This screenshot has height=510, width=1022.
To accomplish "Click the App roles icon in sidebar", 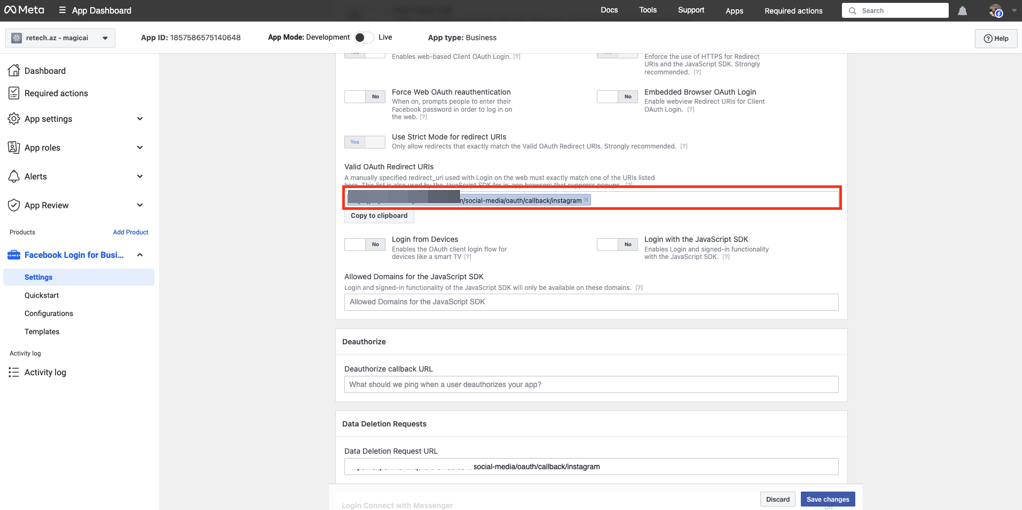I will coord(14,147).
